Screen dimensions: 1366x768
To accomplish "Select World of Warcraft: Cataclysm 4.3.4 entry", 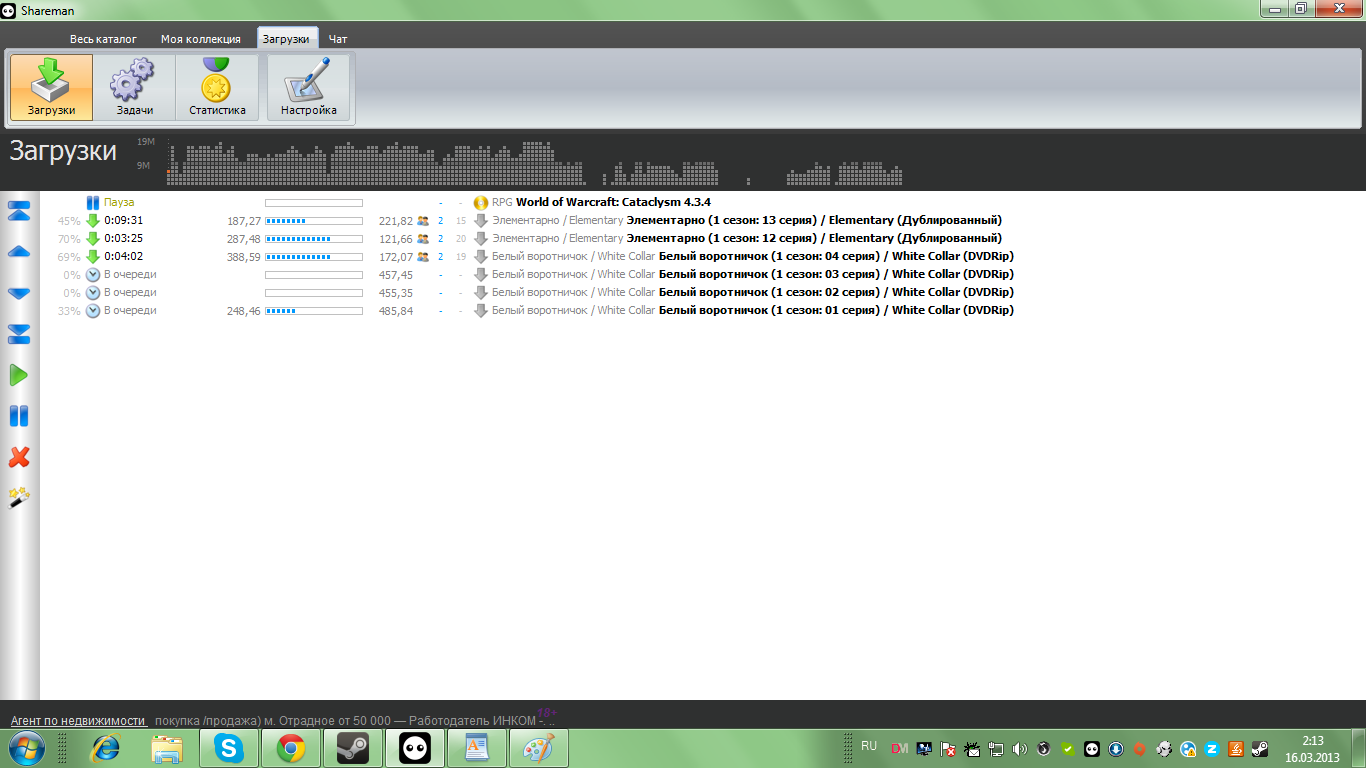I will [613, 202].
